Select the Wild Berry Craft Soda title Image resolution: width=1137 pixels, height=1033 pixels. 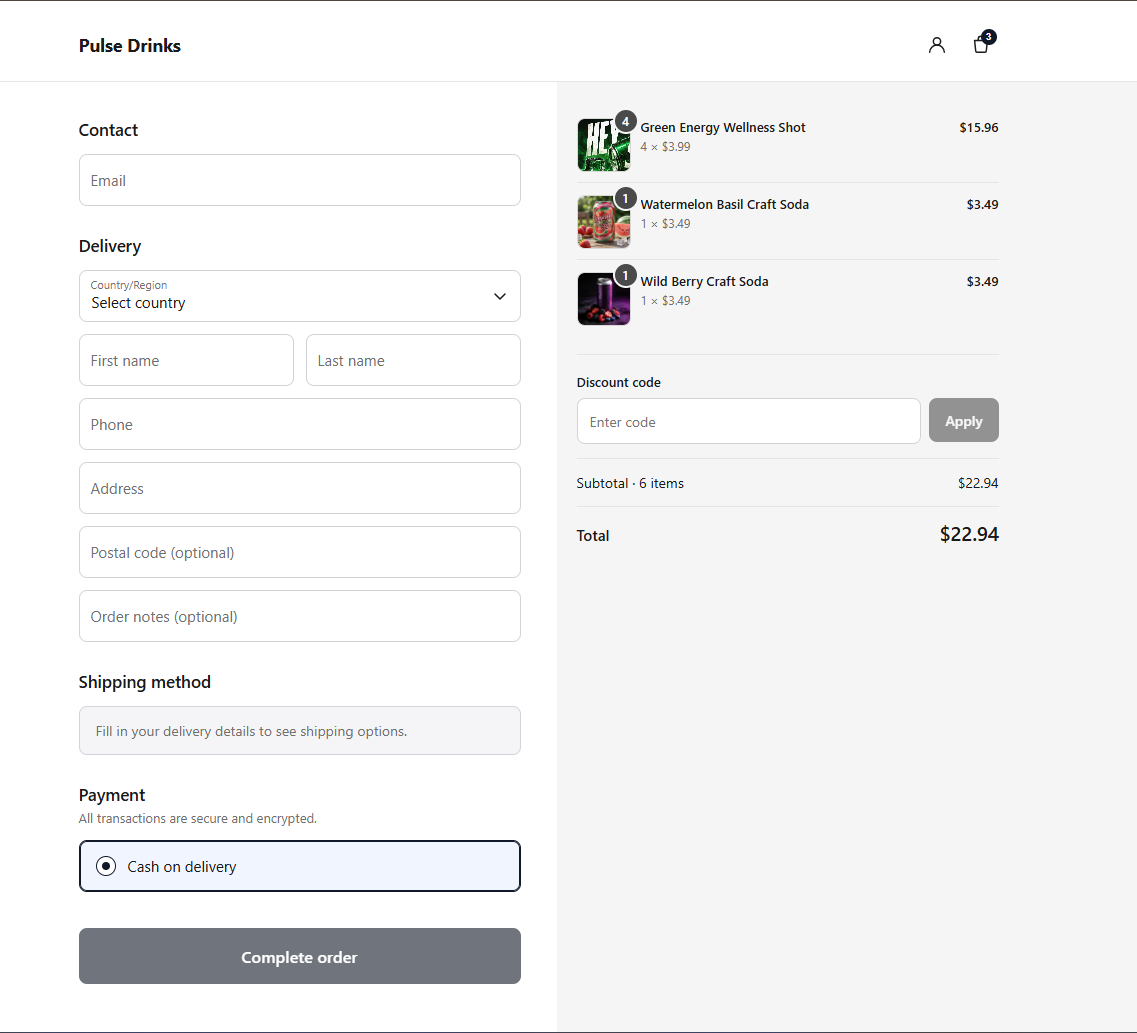click(704, 281)
